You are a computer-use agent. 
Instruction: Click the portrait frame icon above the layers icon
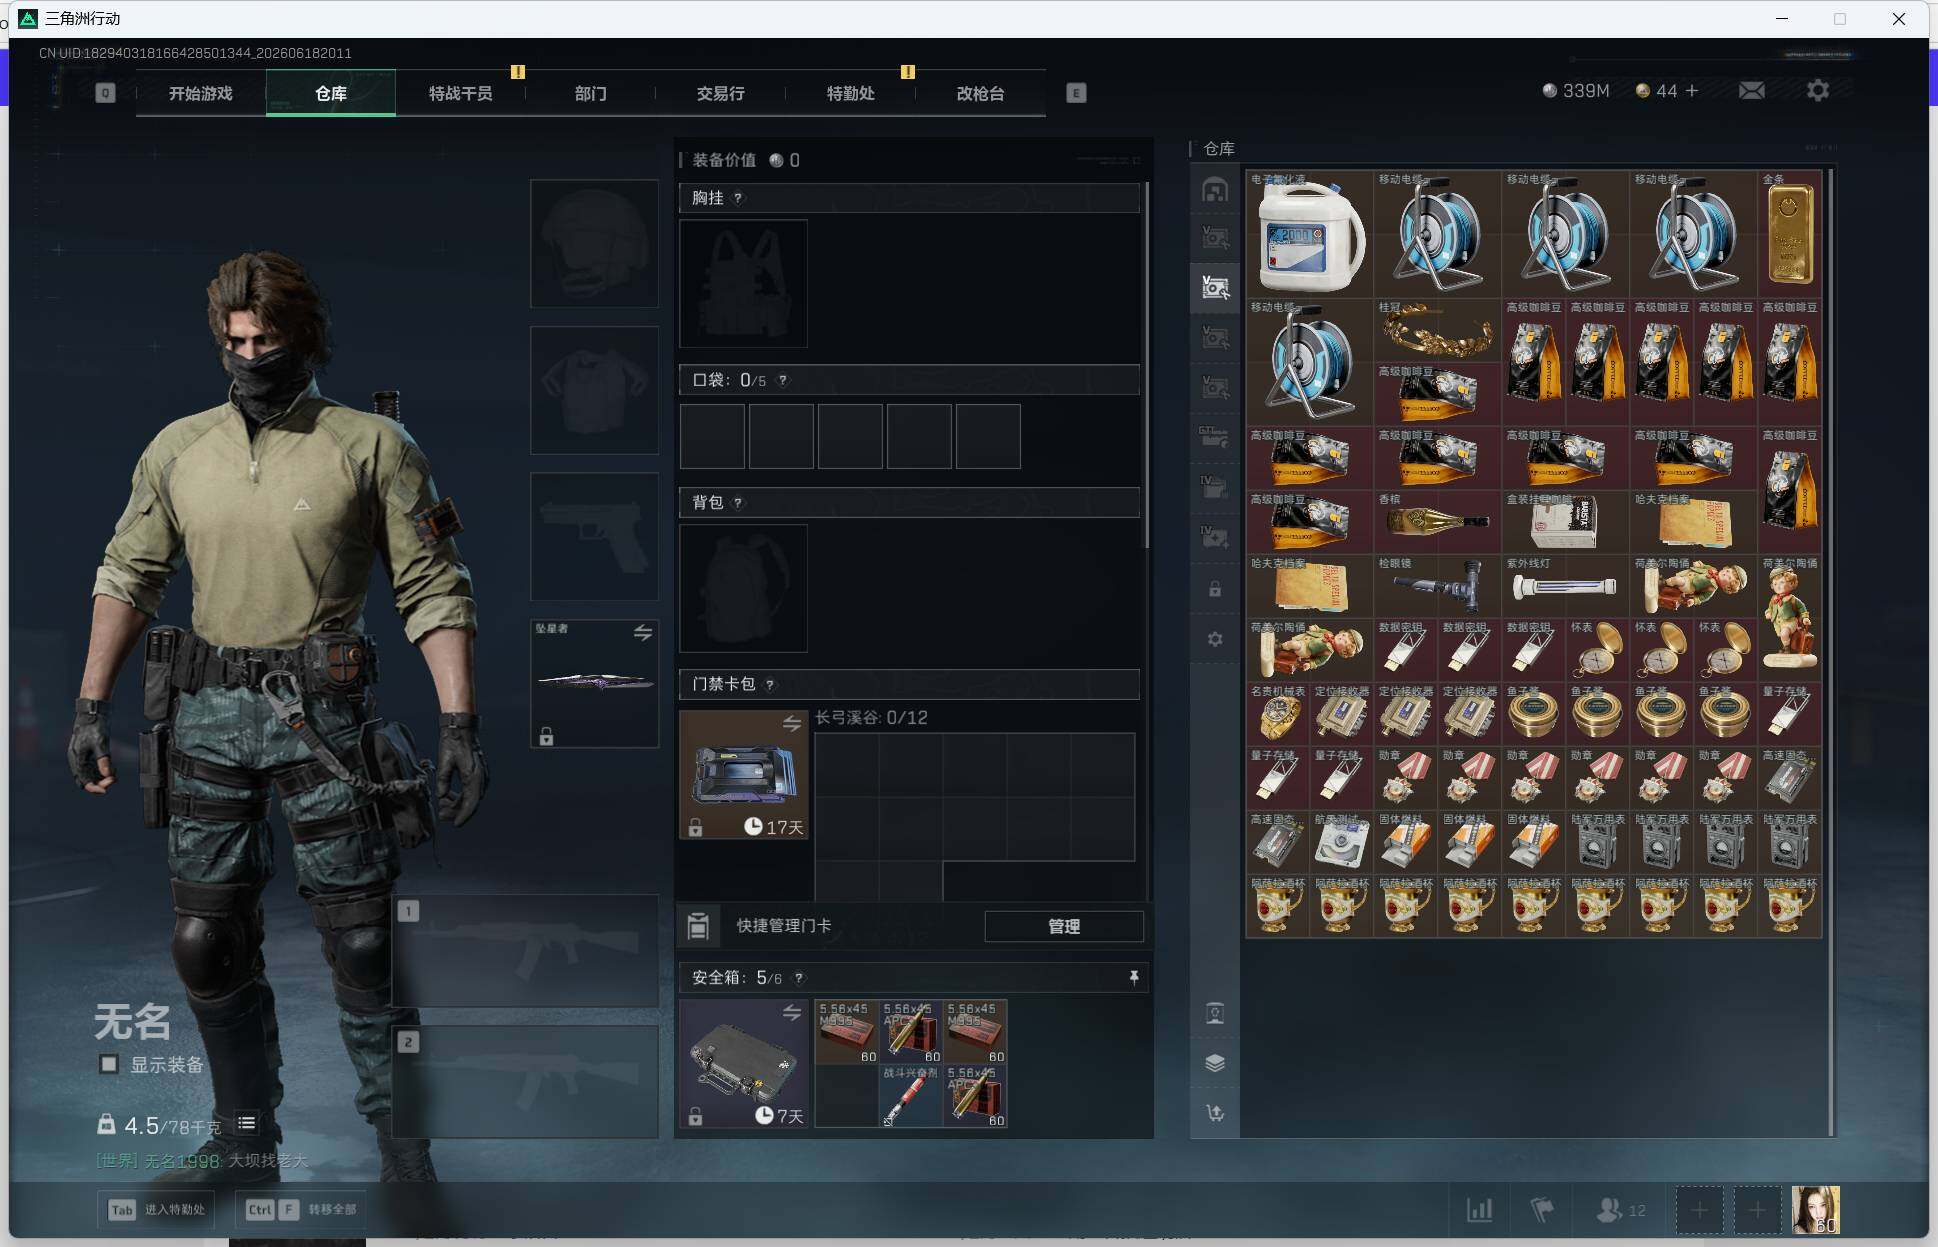tap(1215, 1014)
